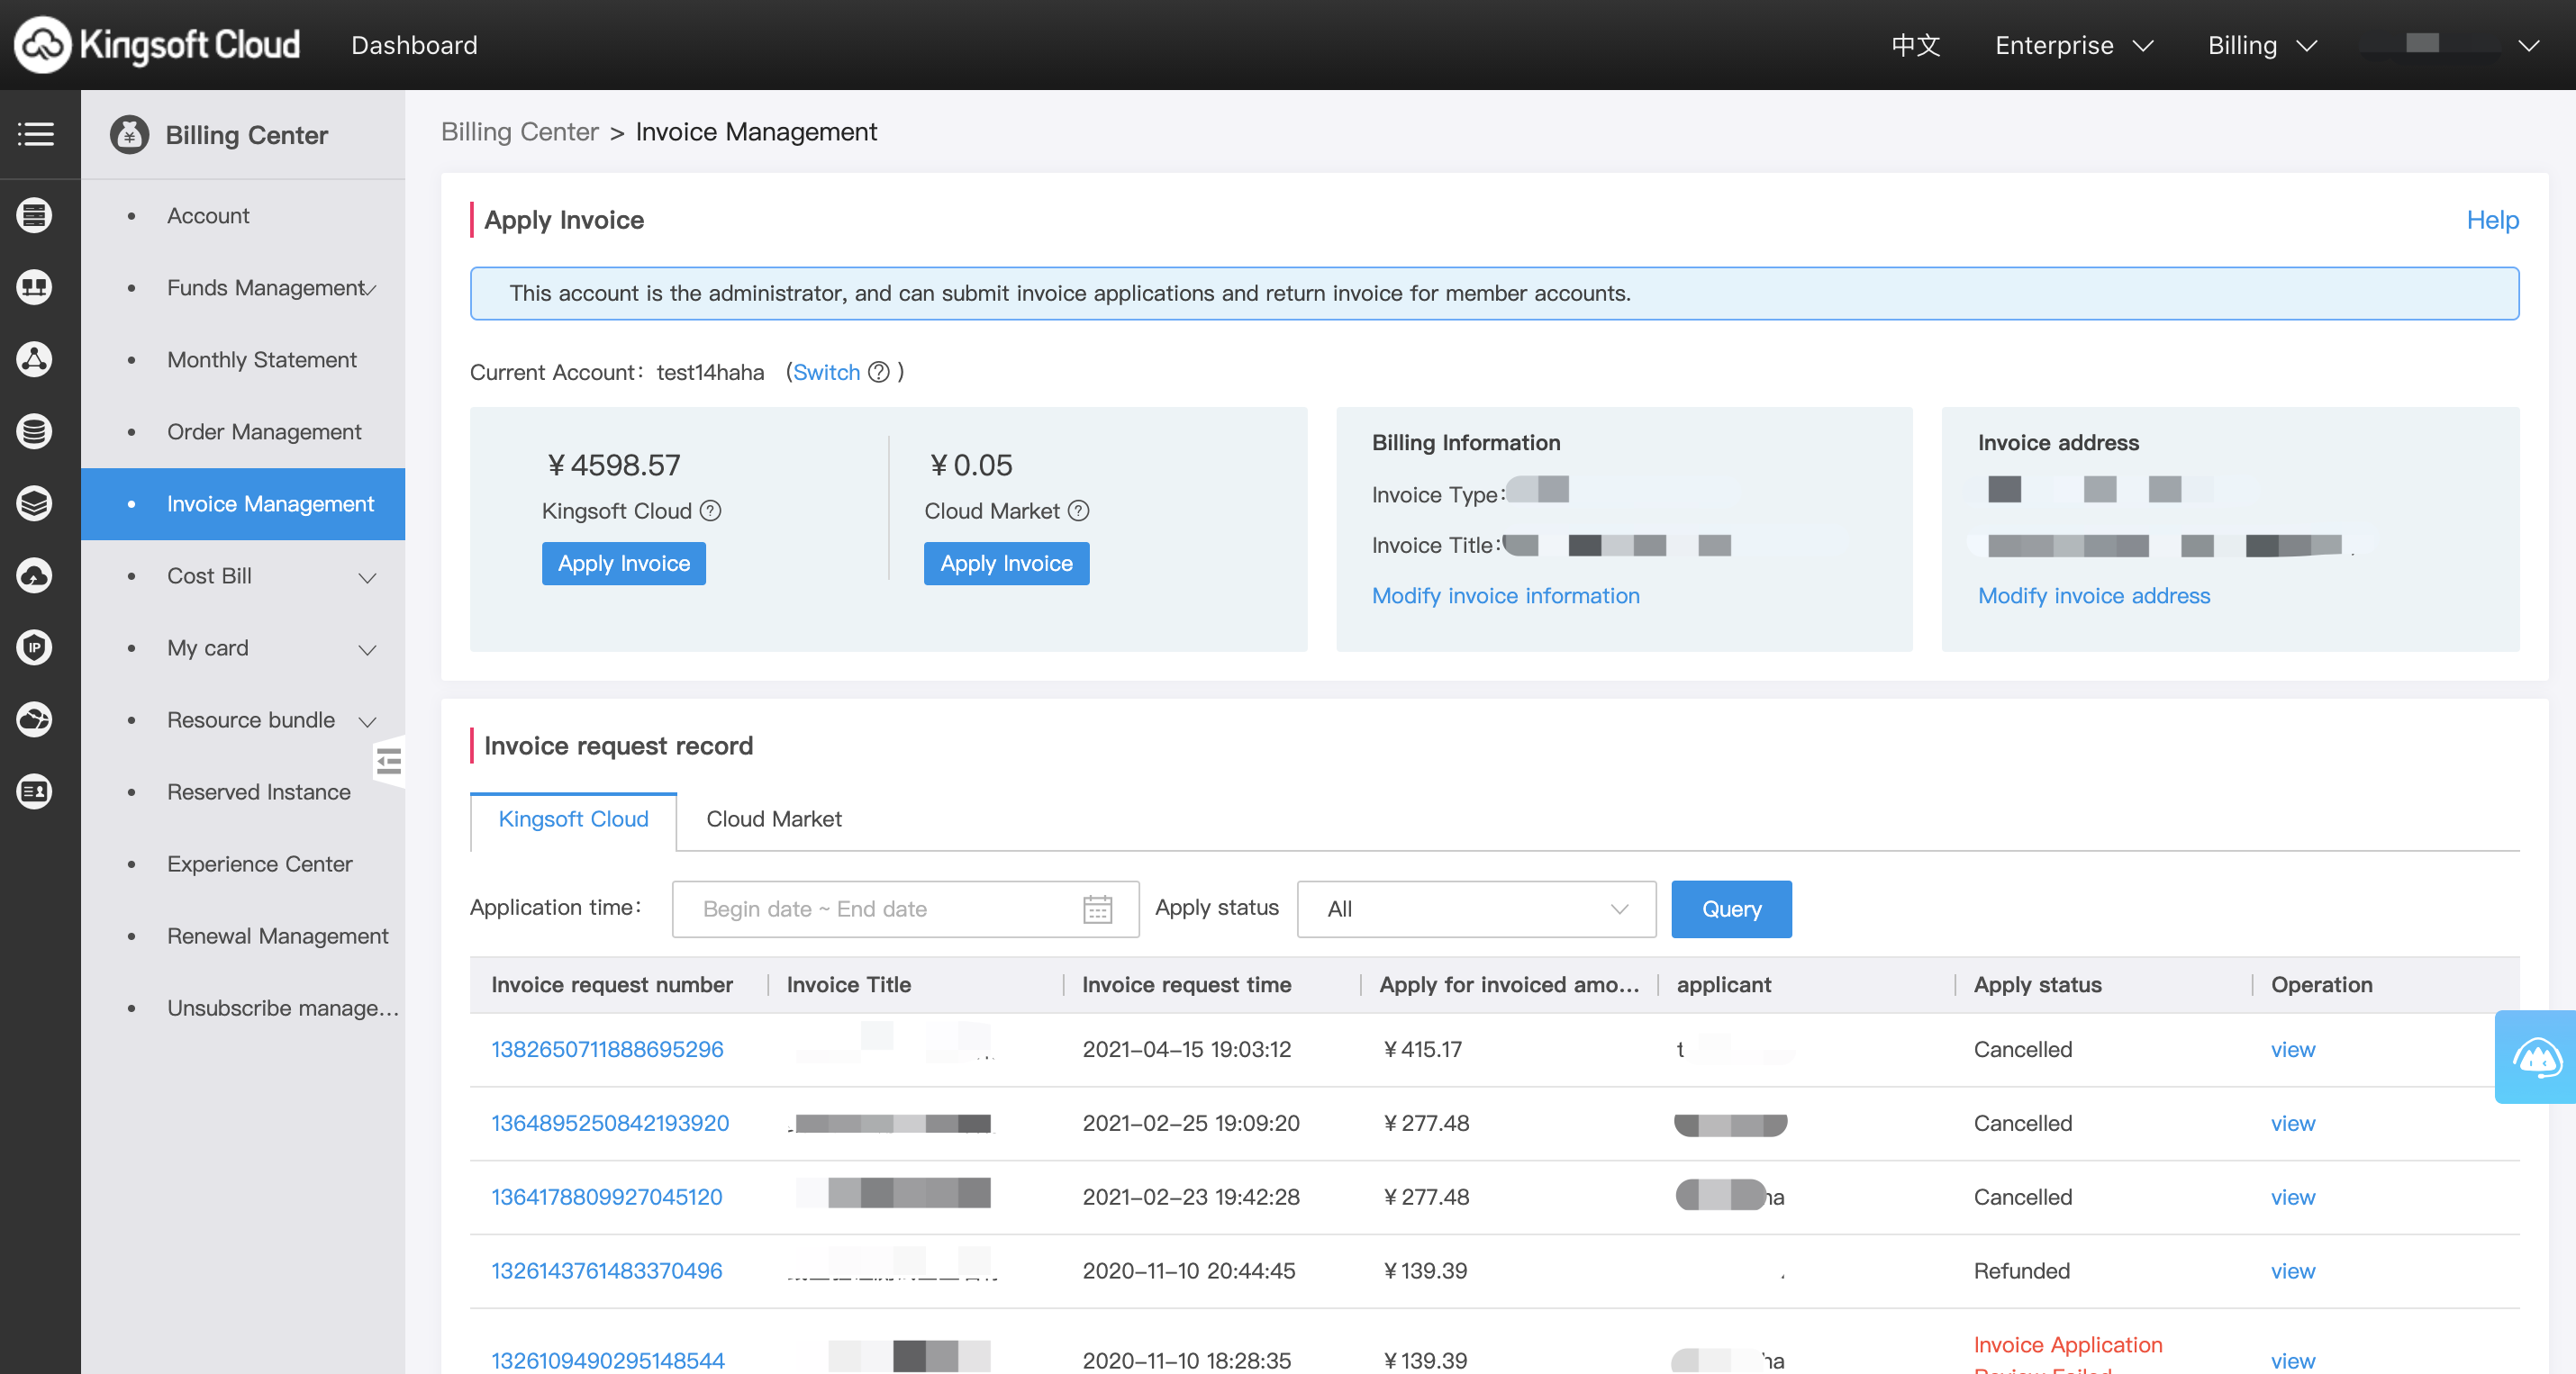View the 2020-11-10 18:28:35 invoice request
The height and width of the screenshot is (1374, 2576).
click(2293, 1361)
